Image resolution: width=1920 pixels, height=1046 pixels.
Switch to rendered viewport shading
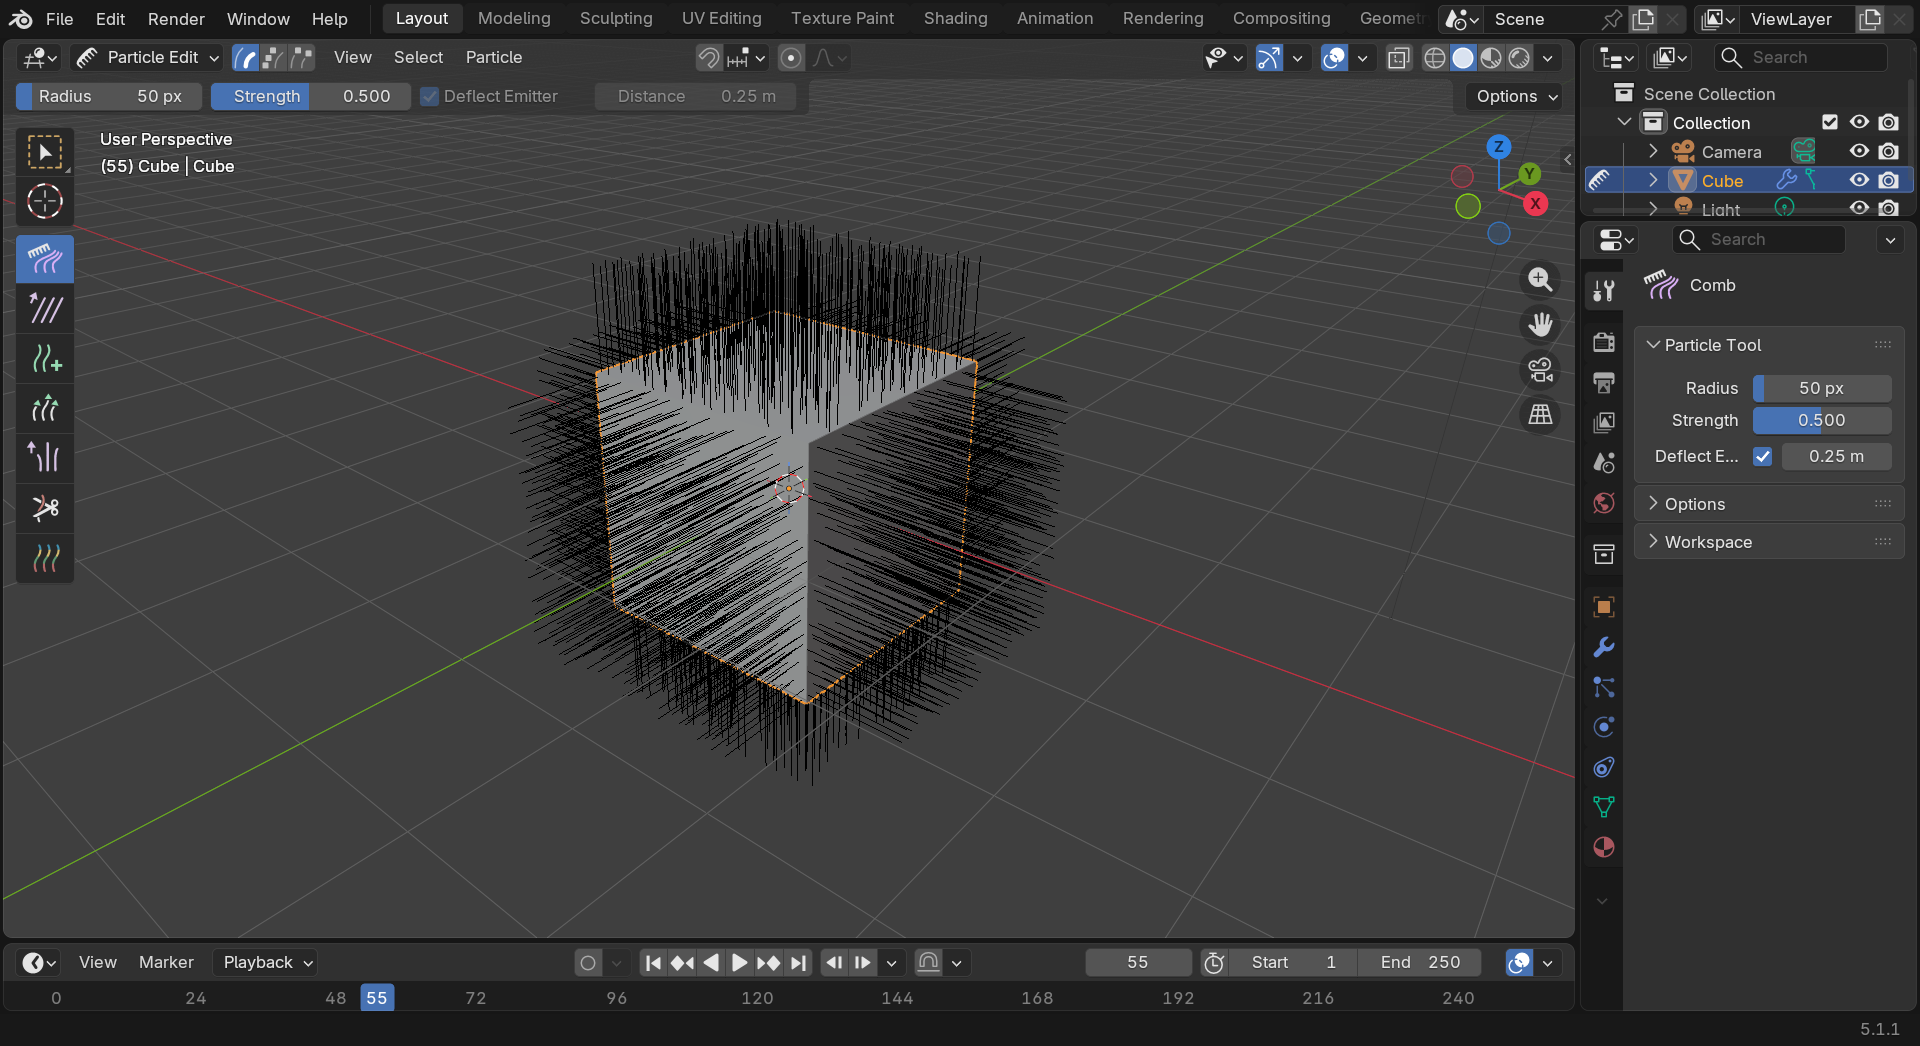coord(1519,58)
